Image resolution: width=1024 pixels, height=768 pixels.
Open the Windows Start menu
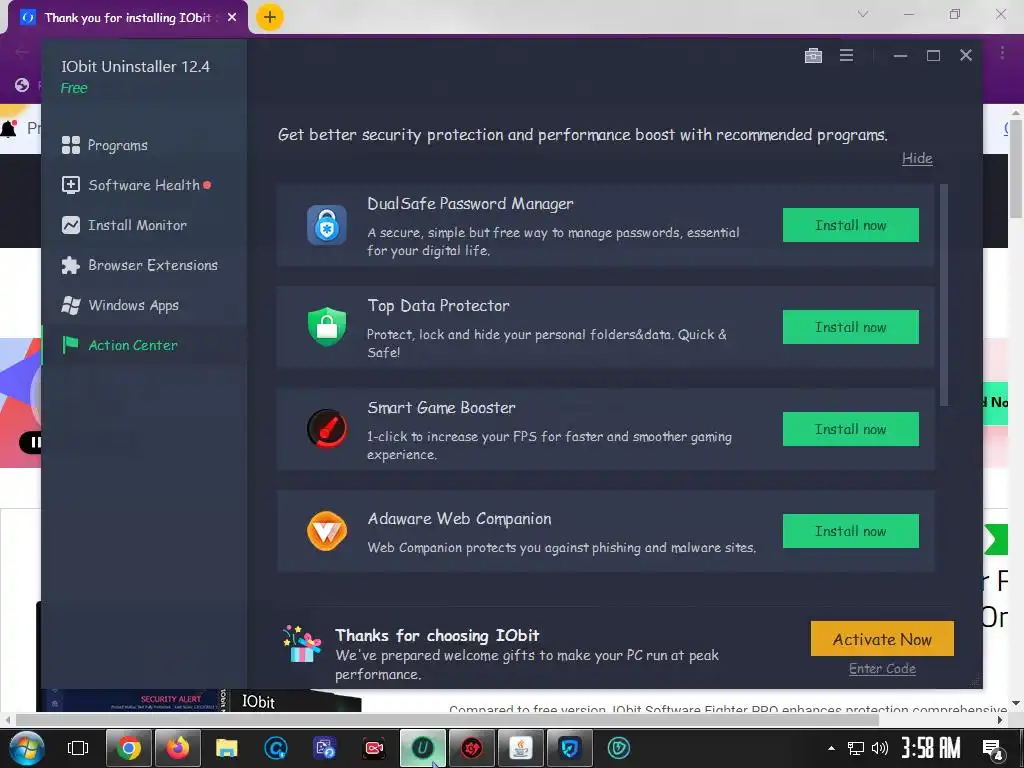tap(27, 748)
